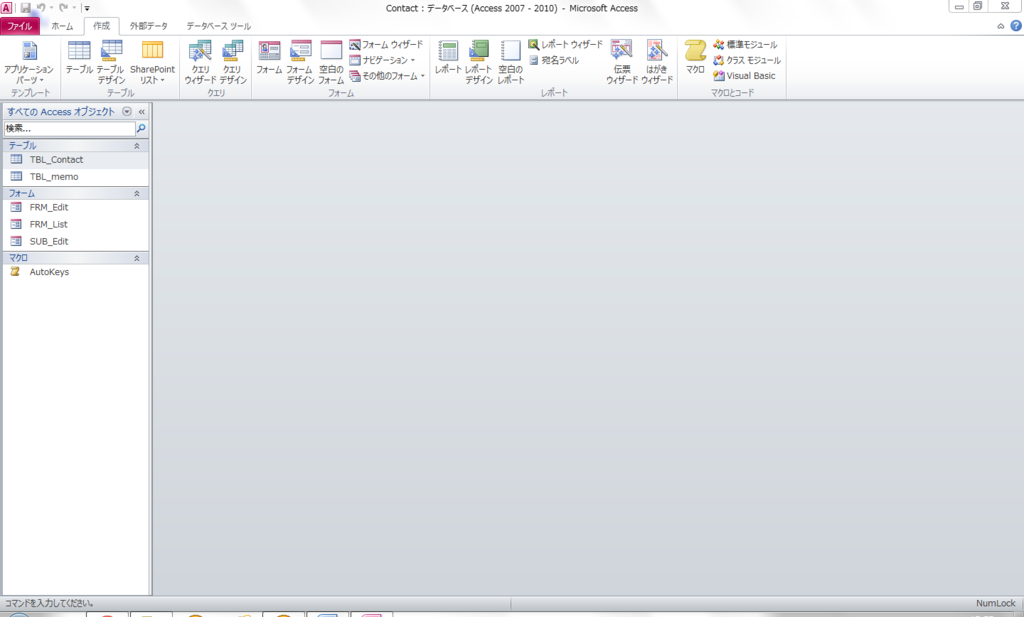This screenshot has height=617, width=1024.
Task: Open Microsoft Access Help
Action: [x=1016, y=26]
